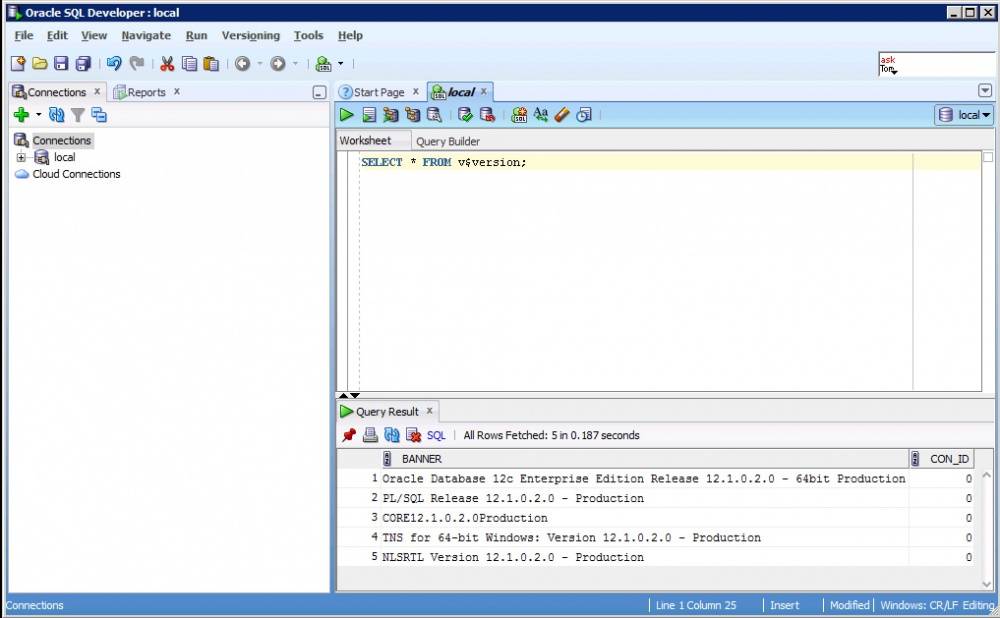Click the Autotrace icon
Image resolution: width=1000 pixels, height=618 pixels.
pos(413,115)
